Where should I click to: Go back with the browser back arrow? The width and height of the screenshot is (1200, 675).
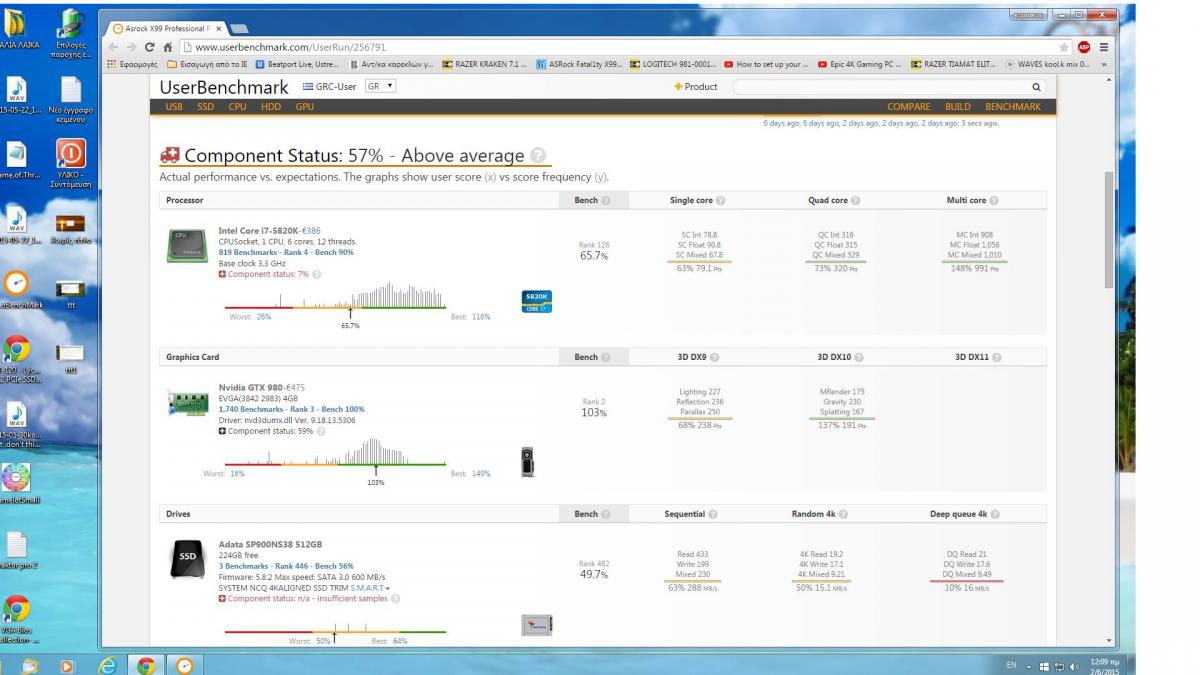click(113, 47)
